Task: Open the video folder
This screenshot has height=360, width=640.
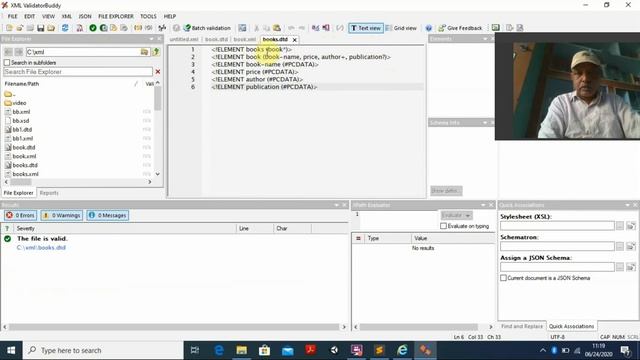Action: 19,103
